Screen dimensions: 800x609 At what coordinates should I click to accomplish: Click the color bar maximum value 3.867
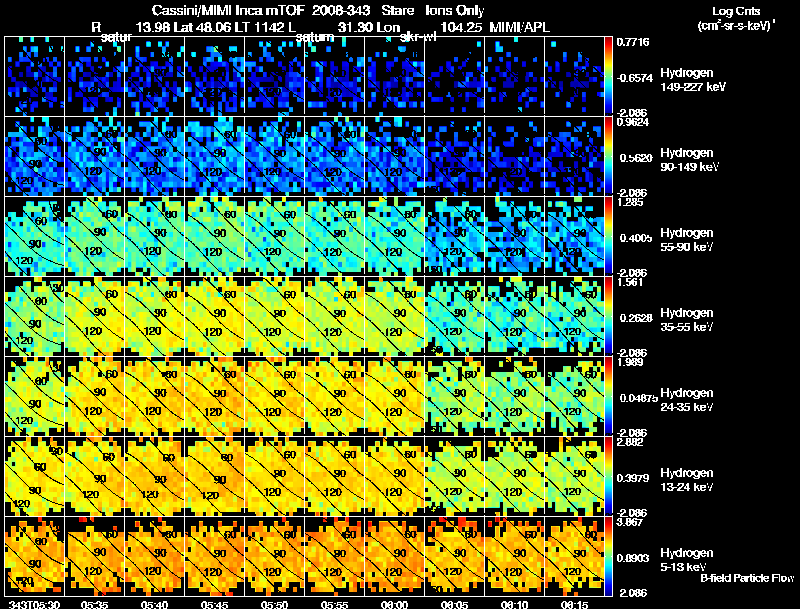point(630,522)
